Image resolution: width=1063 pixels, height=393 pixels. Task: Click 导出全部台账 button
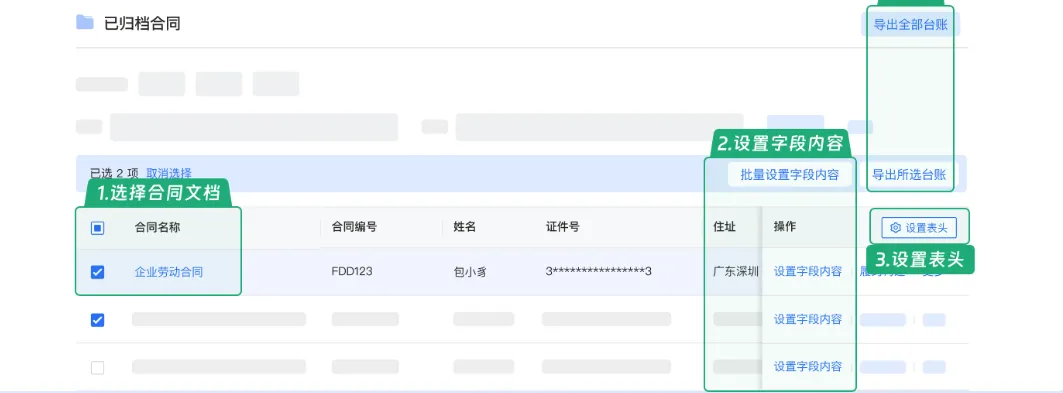[910, 25]
